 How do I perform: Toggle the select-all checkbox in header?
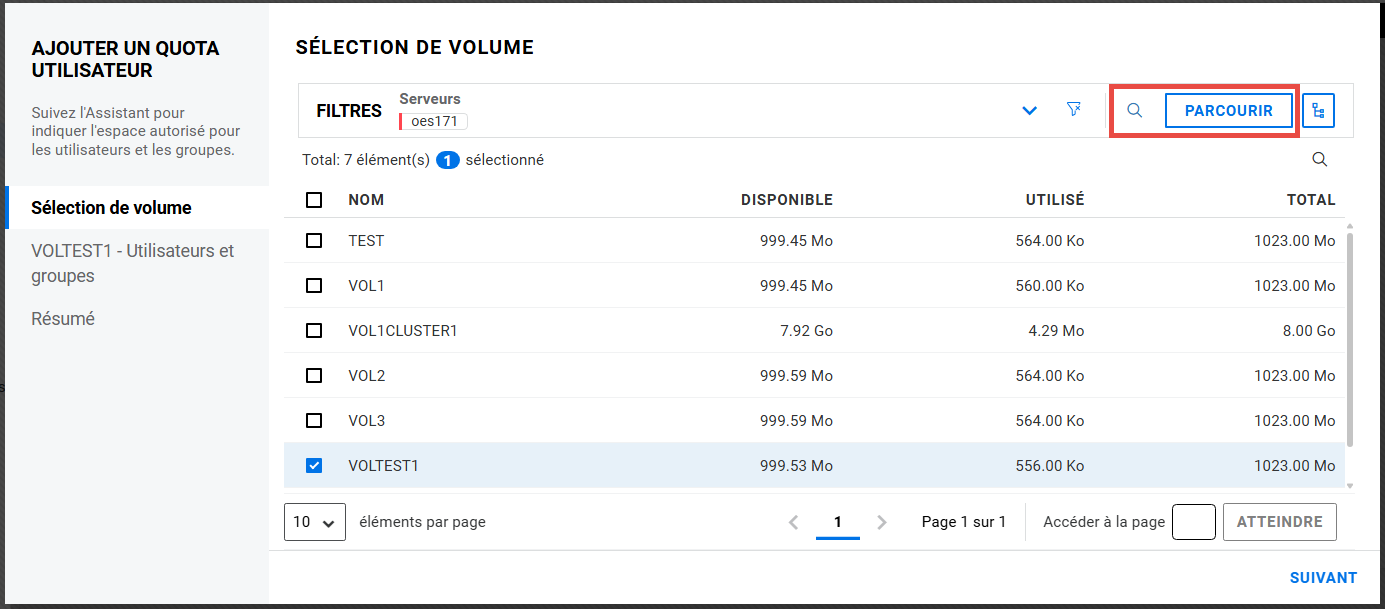click(x=314, y=200)
